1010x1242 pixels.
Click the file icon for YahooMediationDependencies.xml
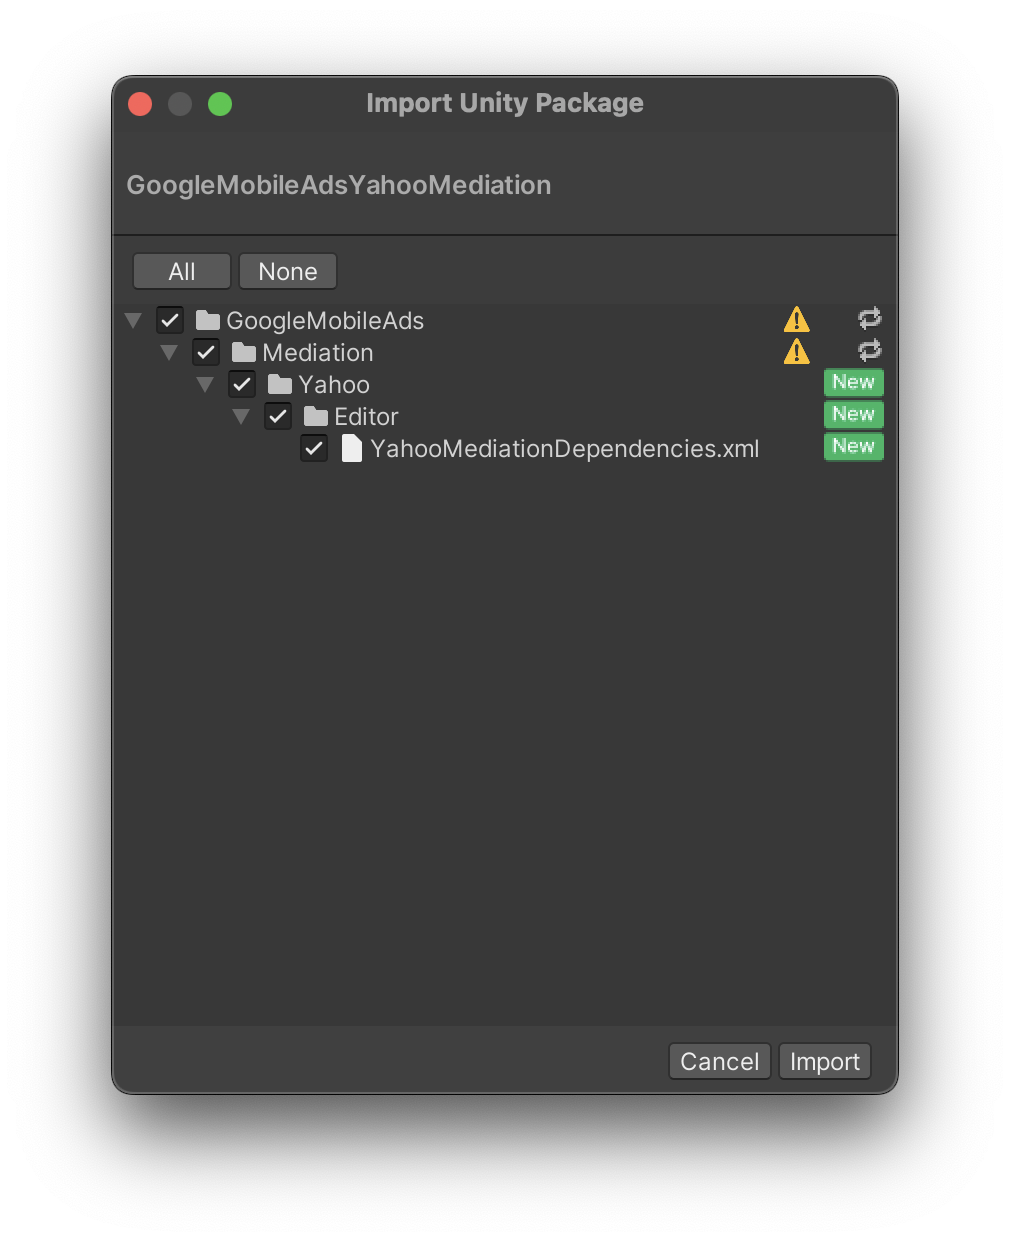coord(351,448)
